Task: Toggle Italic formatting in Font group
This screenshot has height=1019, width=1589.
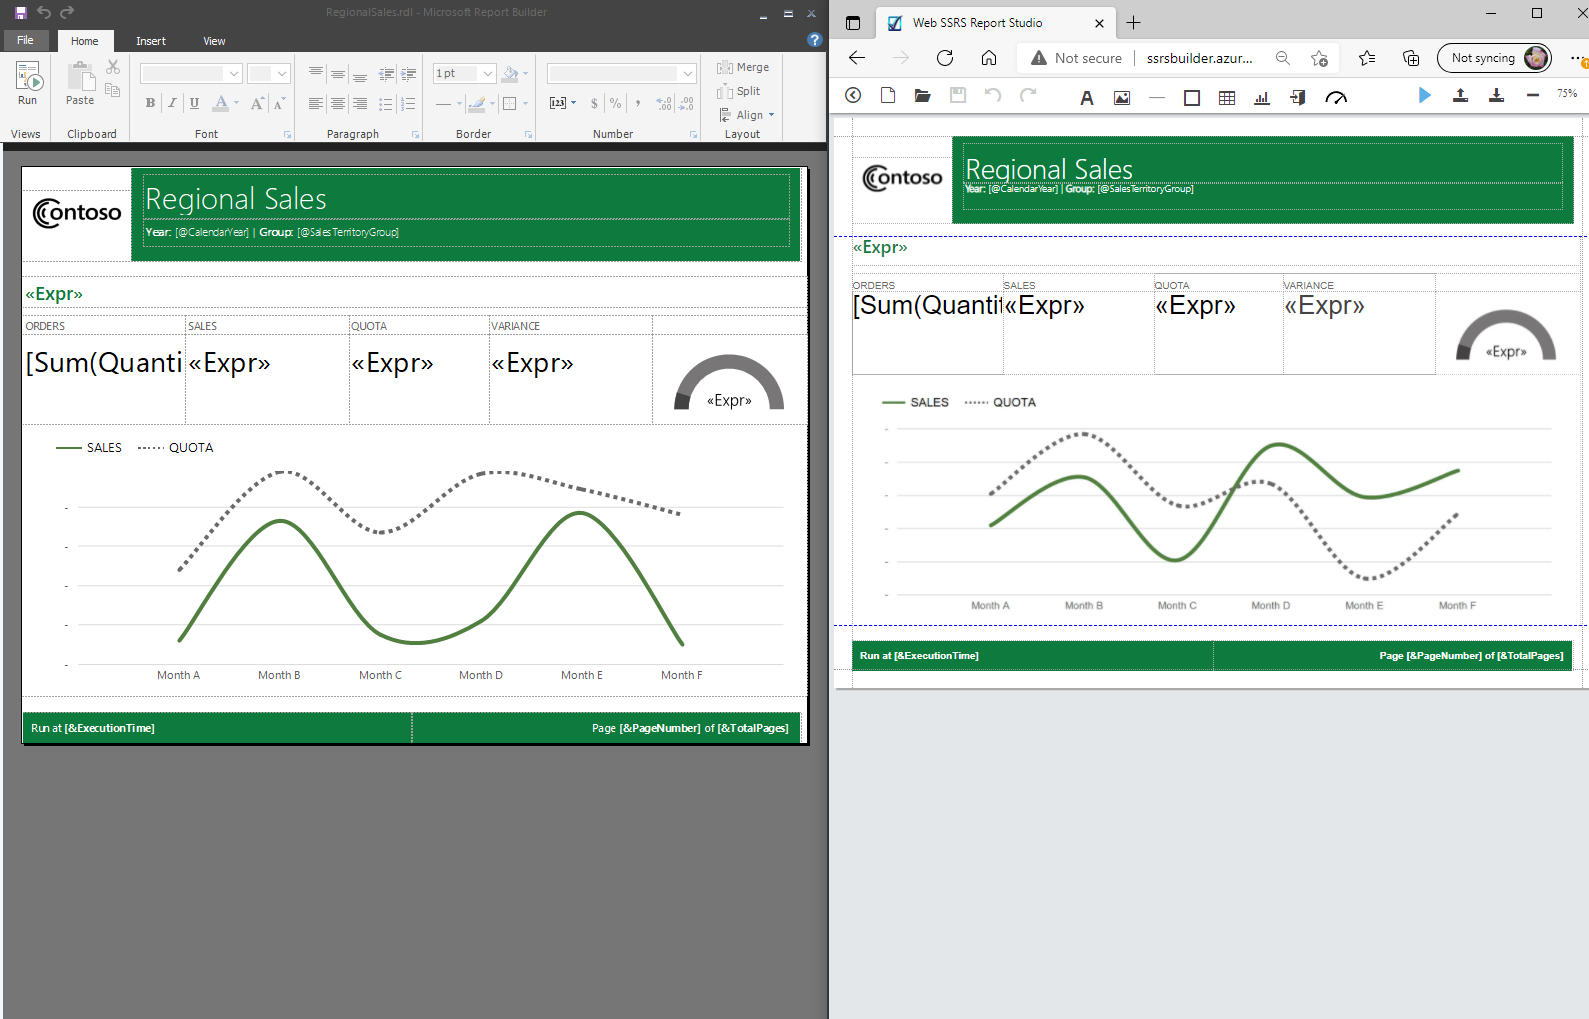Action: coord(172,103)
